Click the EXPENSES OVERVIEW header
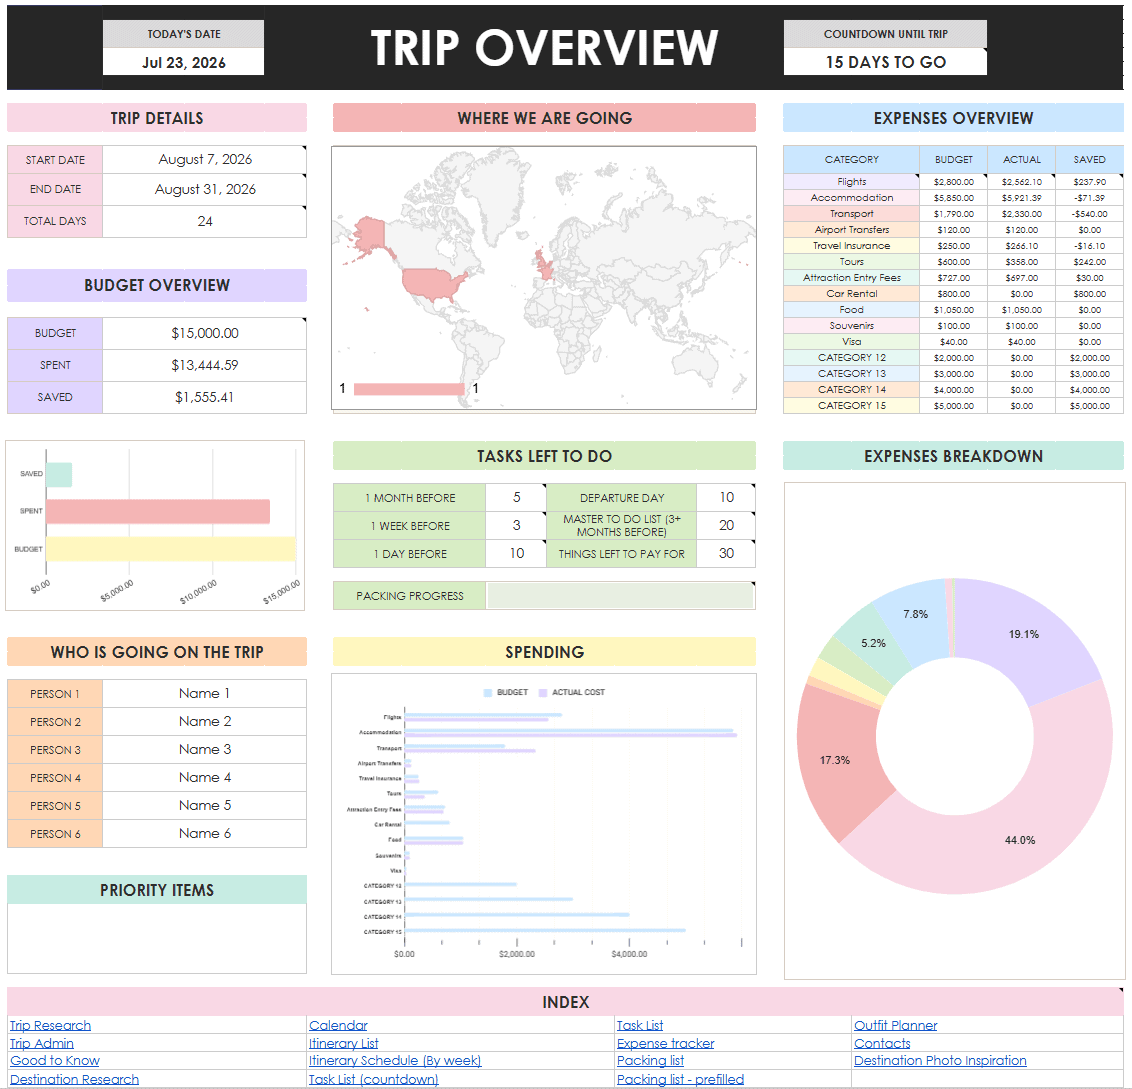1132x1089 pixels. 953,118
